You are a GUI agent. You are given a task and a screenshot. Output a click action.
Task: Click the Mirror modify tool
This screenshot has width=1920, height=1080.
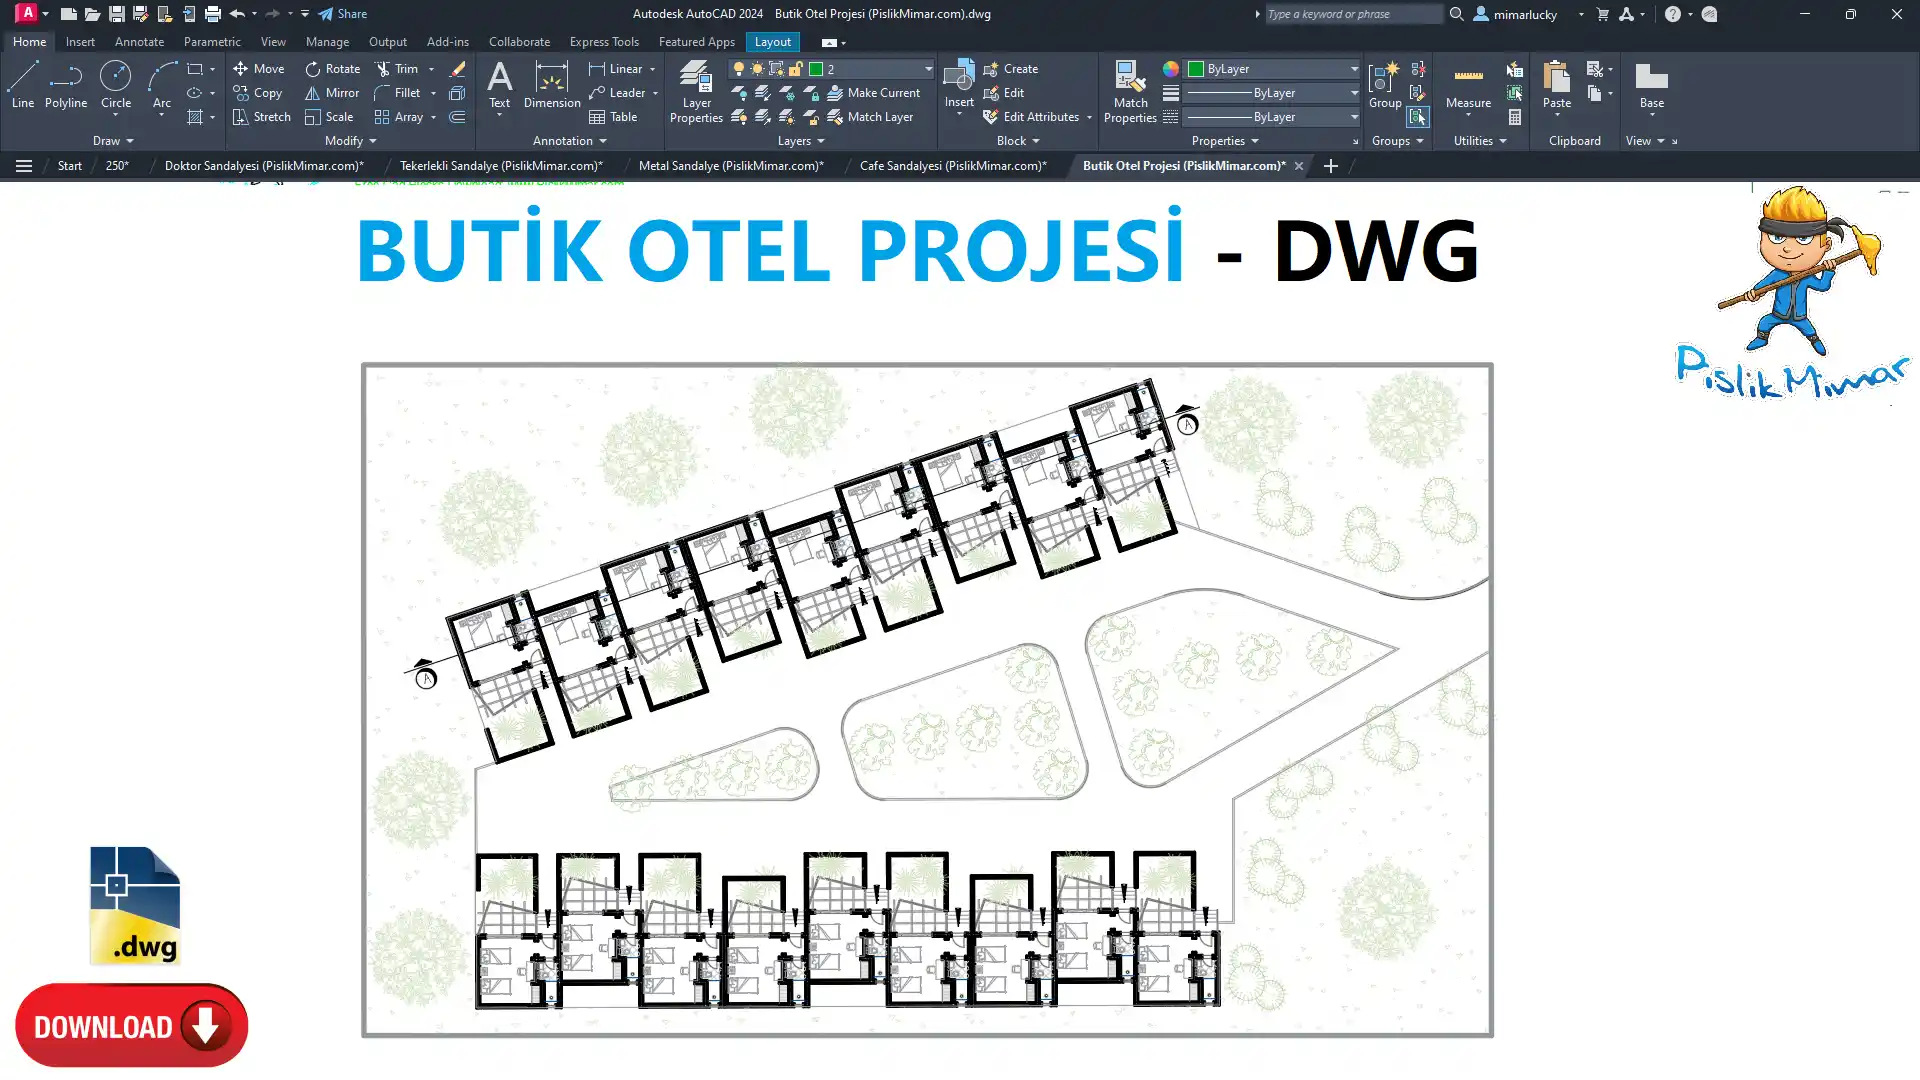pyautogui.click(x=332, y=93)
